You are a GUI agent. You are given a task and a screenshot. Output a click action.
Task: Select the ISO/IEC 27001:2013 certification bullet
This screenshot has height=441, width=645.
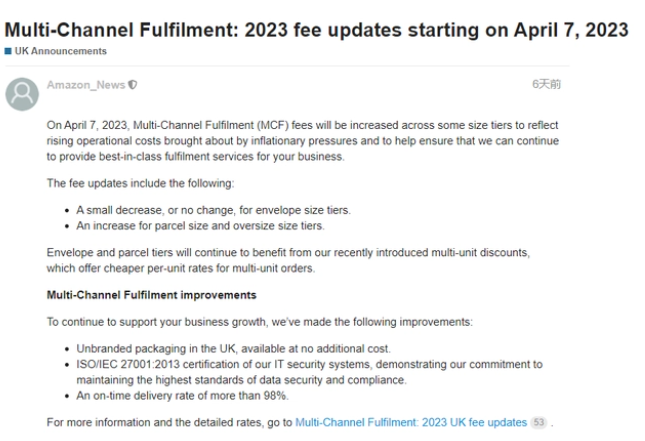309,372
